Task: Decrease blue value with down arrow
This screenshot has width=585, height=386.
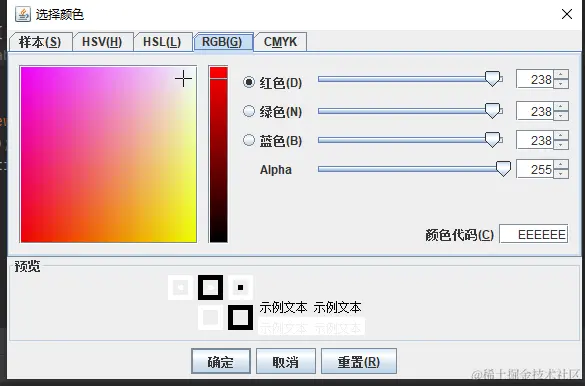Action: (x=561, y=145)
